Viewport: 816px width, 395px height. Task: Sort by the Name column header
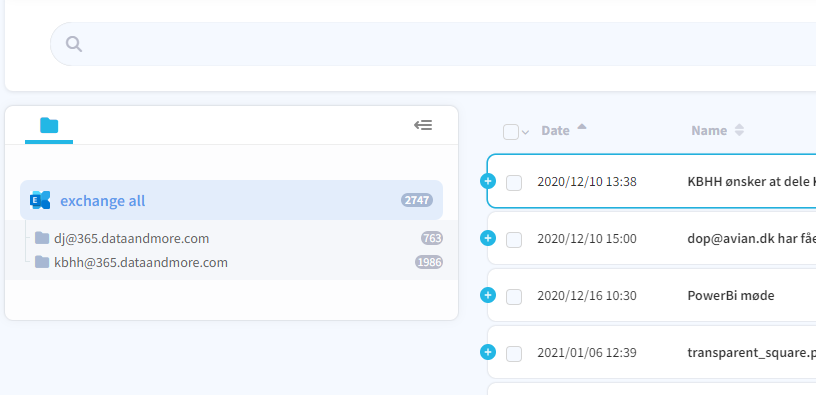click(x=709, y=131)
